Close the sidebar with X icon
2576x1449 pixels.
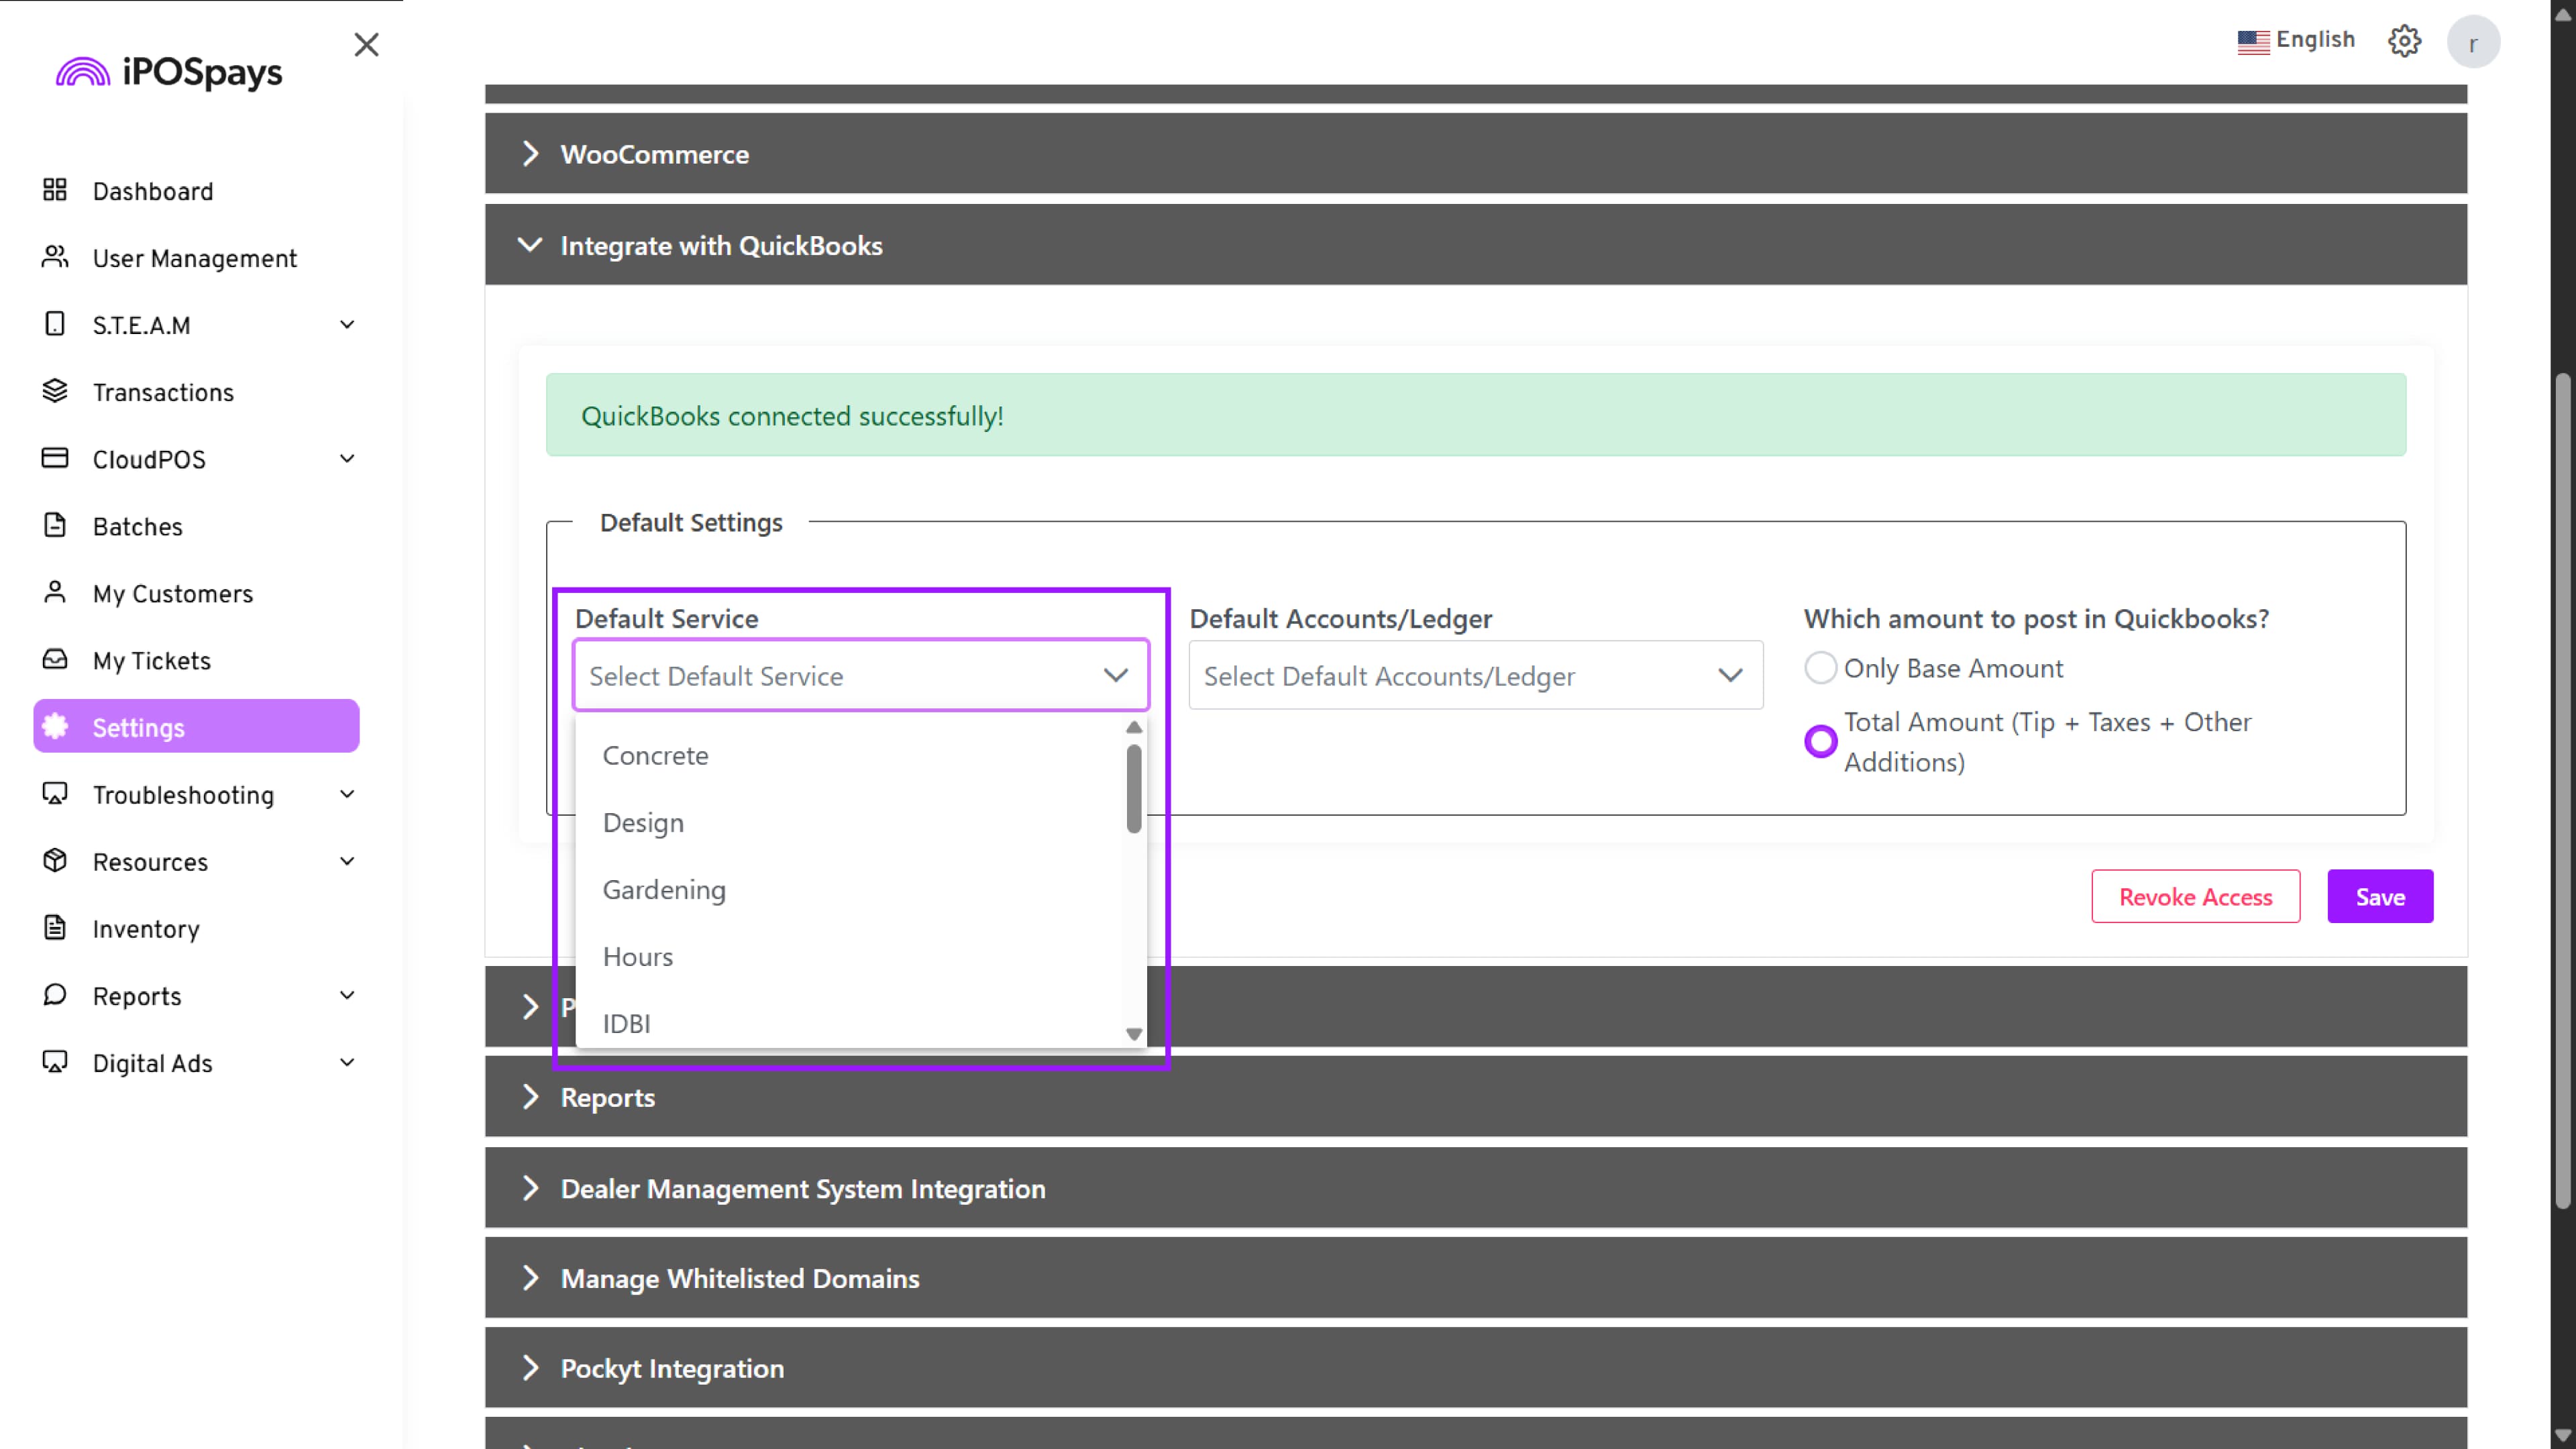(x=366, y=44)
